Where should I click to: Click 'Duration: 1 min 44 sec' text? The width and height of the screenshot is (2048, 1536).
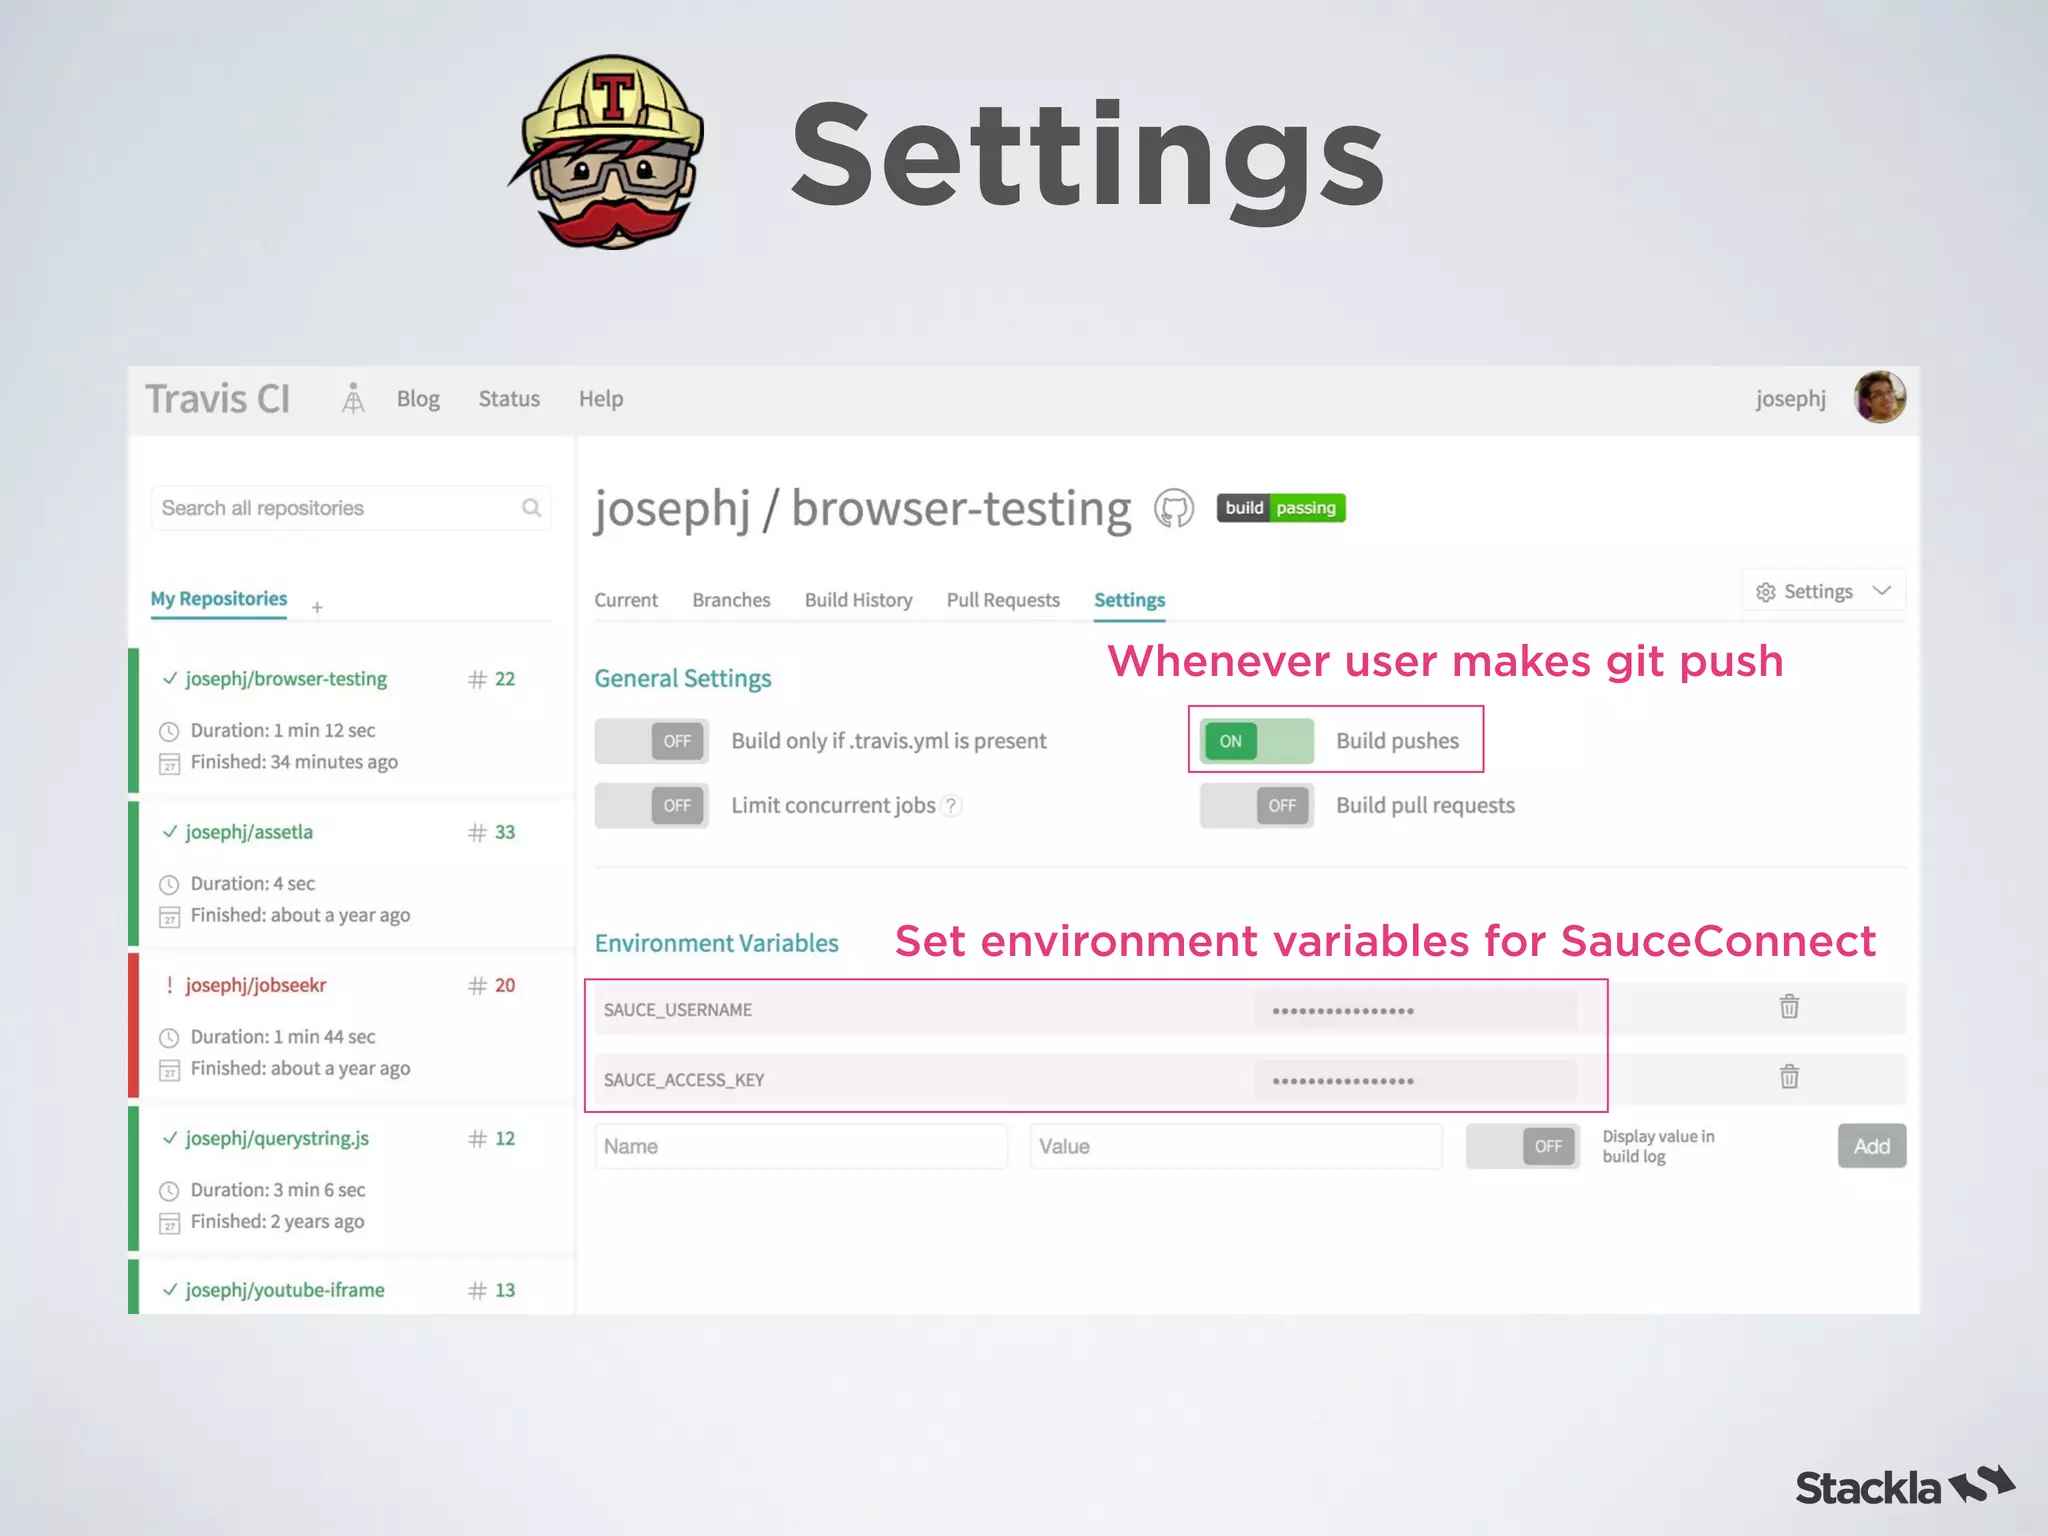pyautogui.click(x=283, y=1037)
